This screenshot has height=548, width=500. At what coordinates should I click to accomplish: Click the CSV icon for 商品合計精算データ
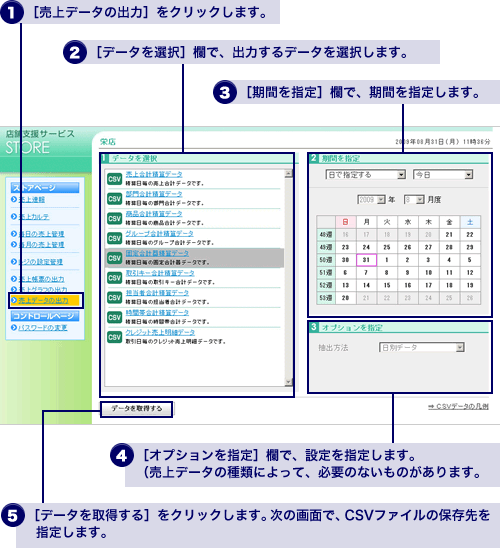coord(114,218)
